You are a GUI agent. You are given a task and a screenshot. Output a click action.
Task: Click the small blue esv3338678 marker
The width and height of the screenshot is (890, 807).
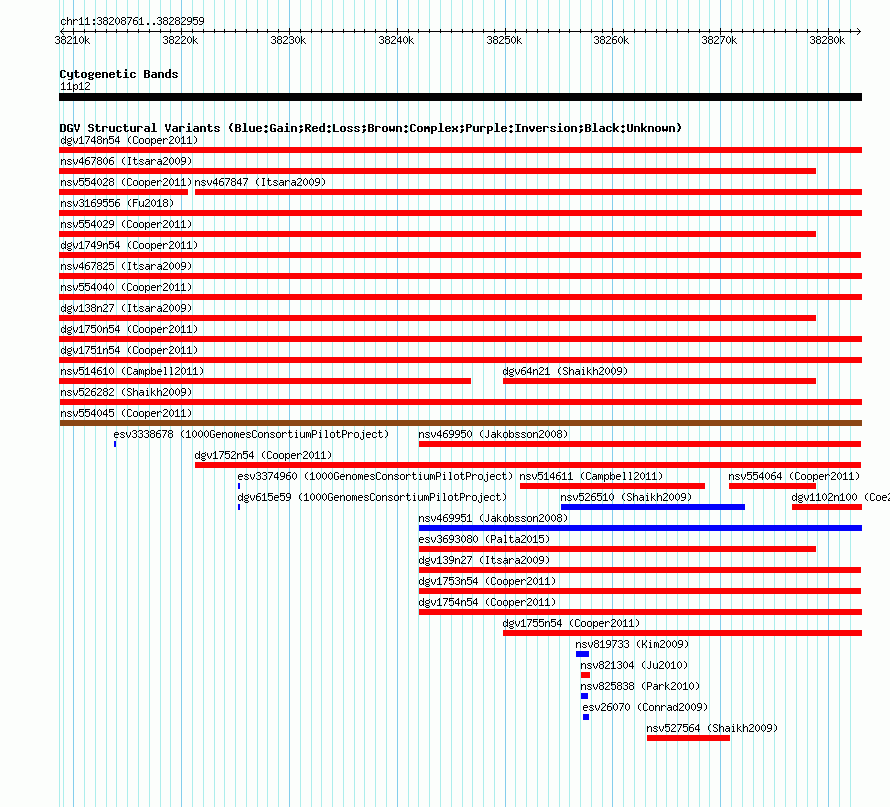115,444
